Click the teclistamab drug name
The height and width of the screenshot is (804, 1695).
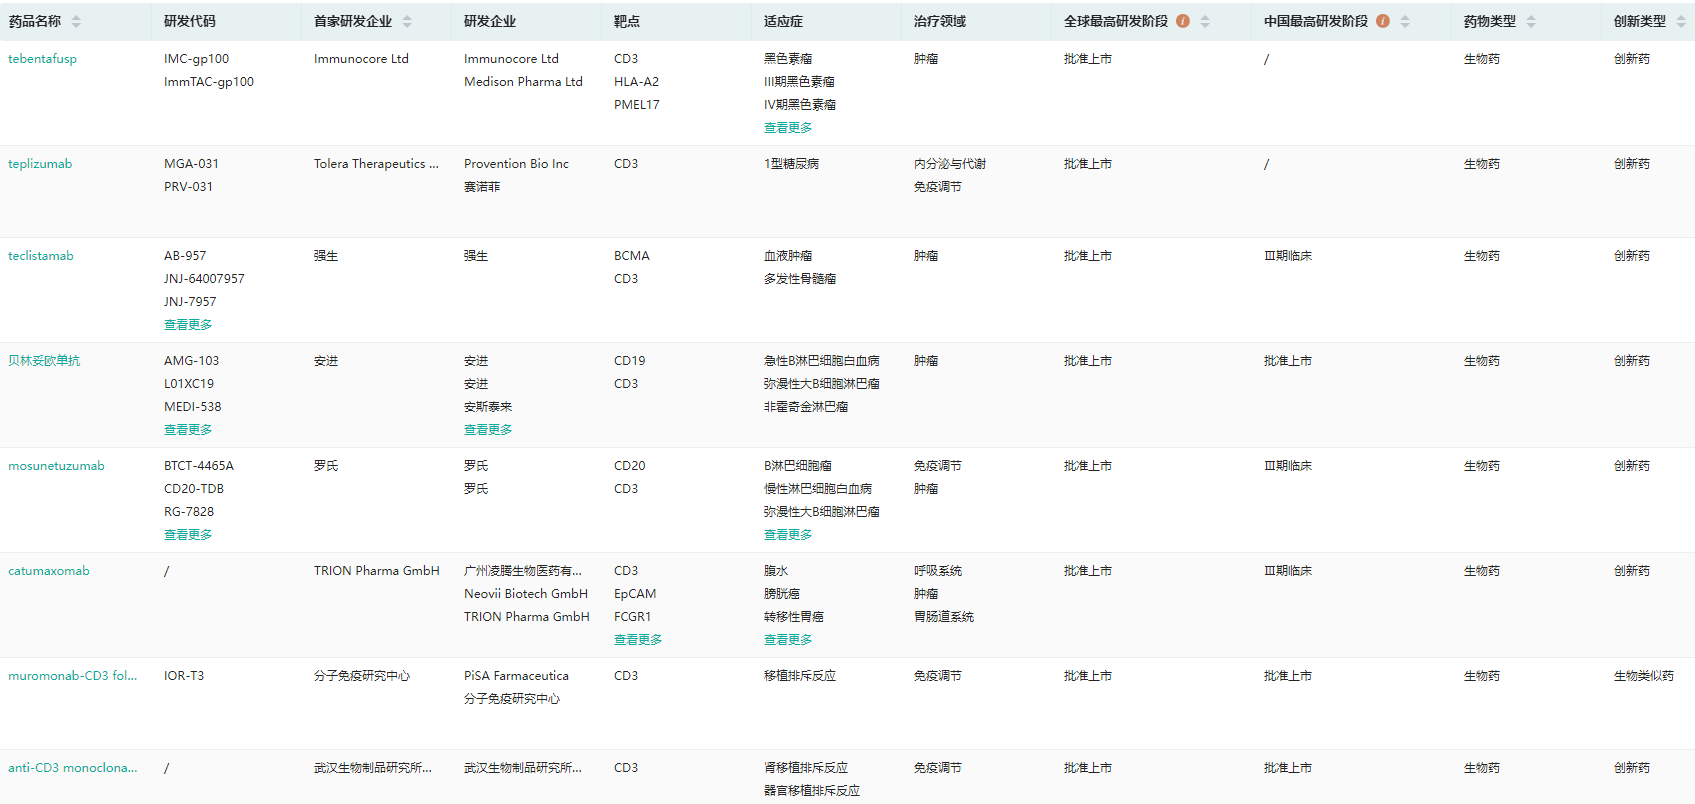coord(41,256)
